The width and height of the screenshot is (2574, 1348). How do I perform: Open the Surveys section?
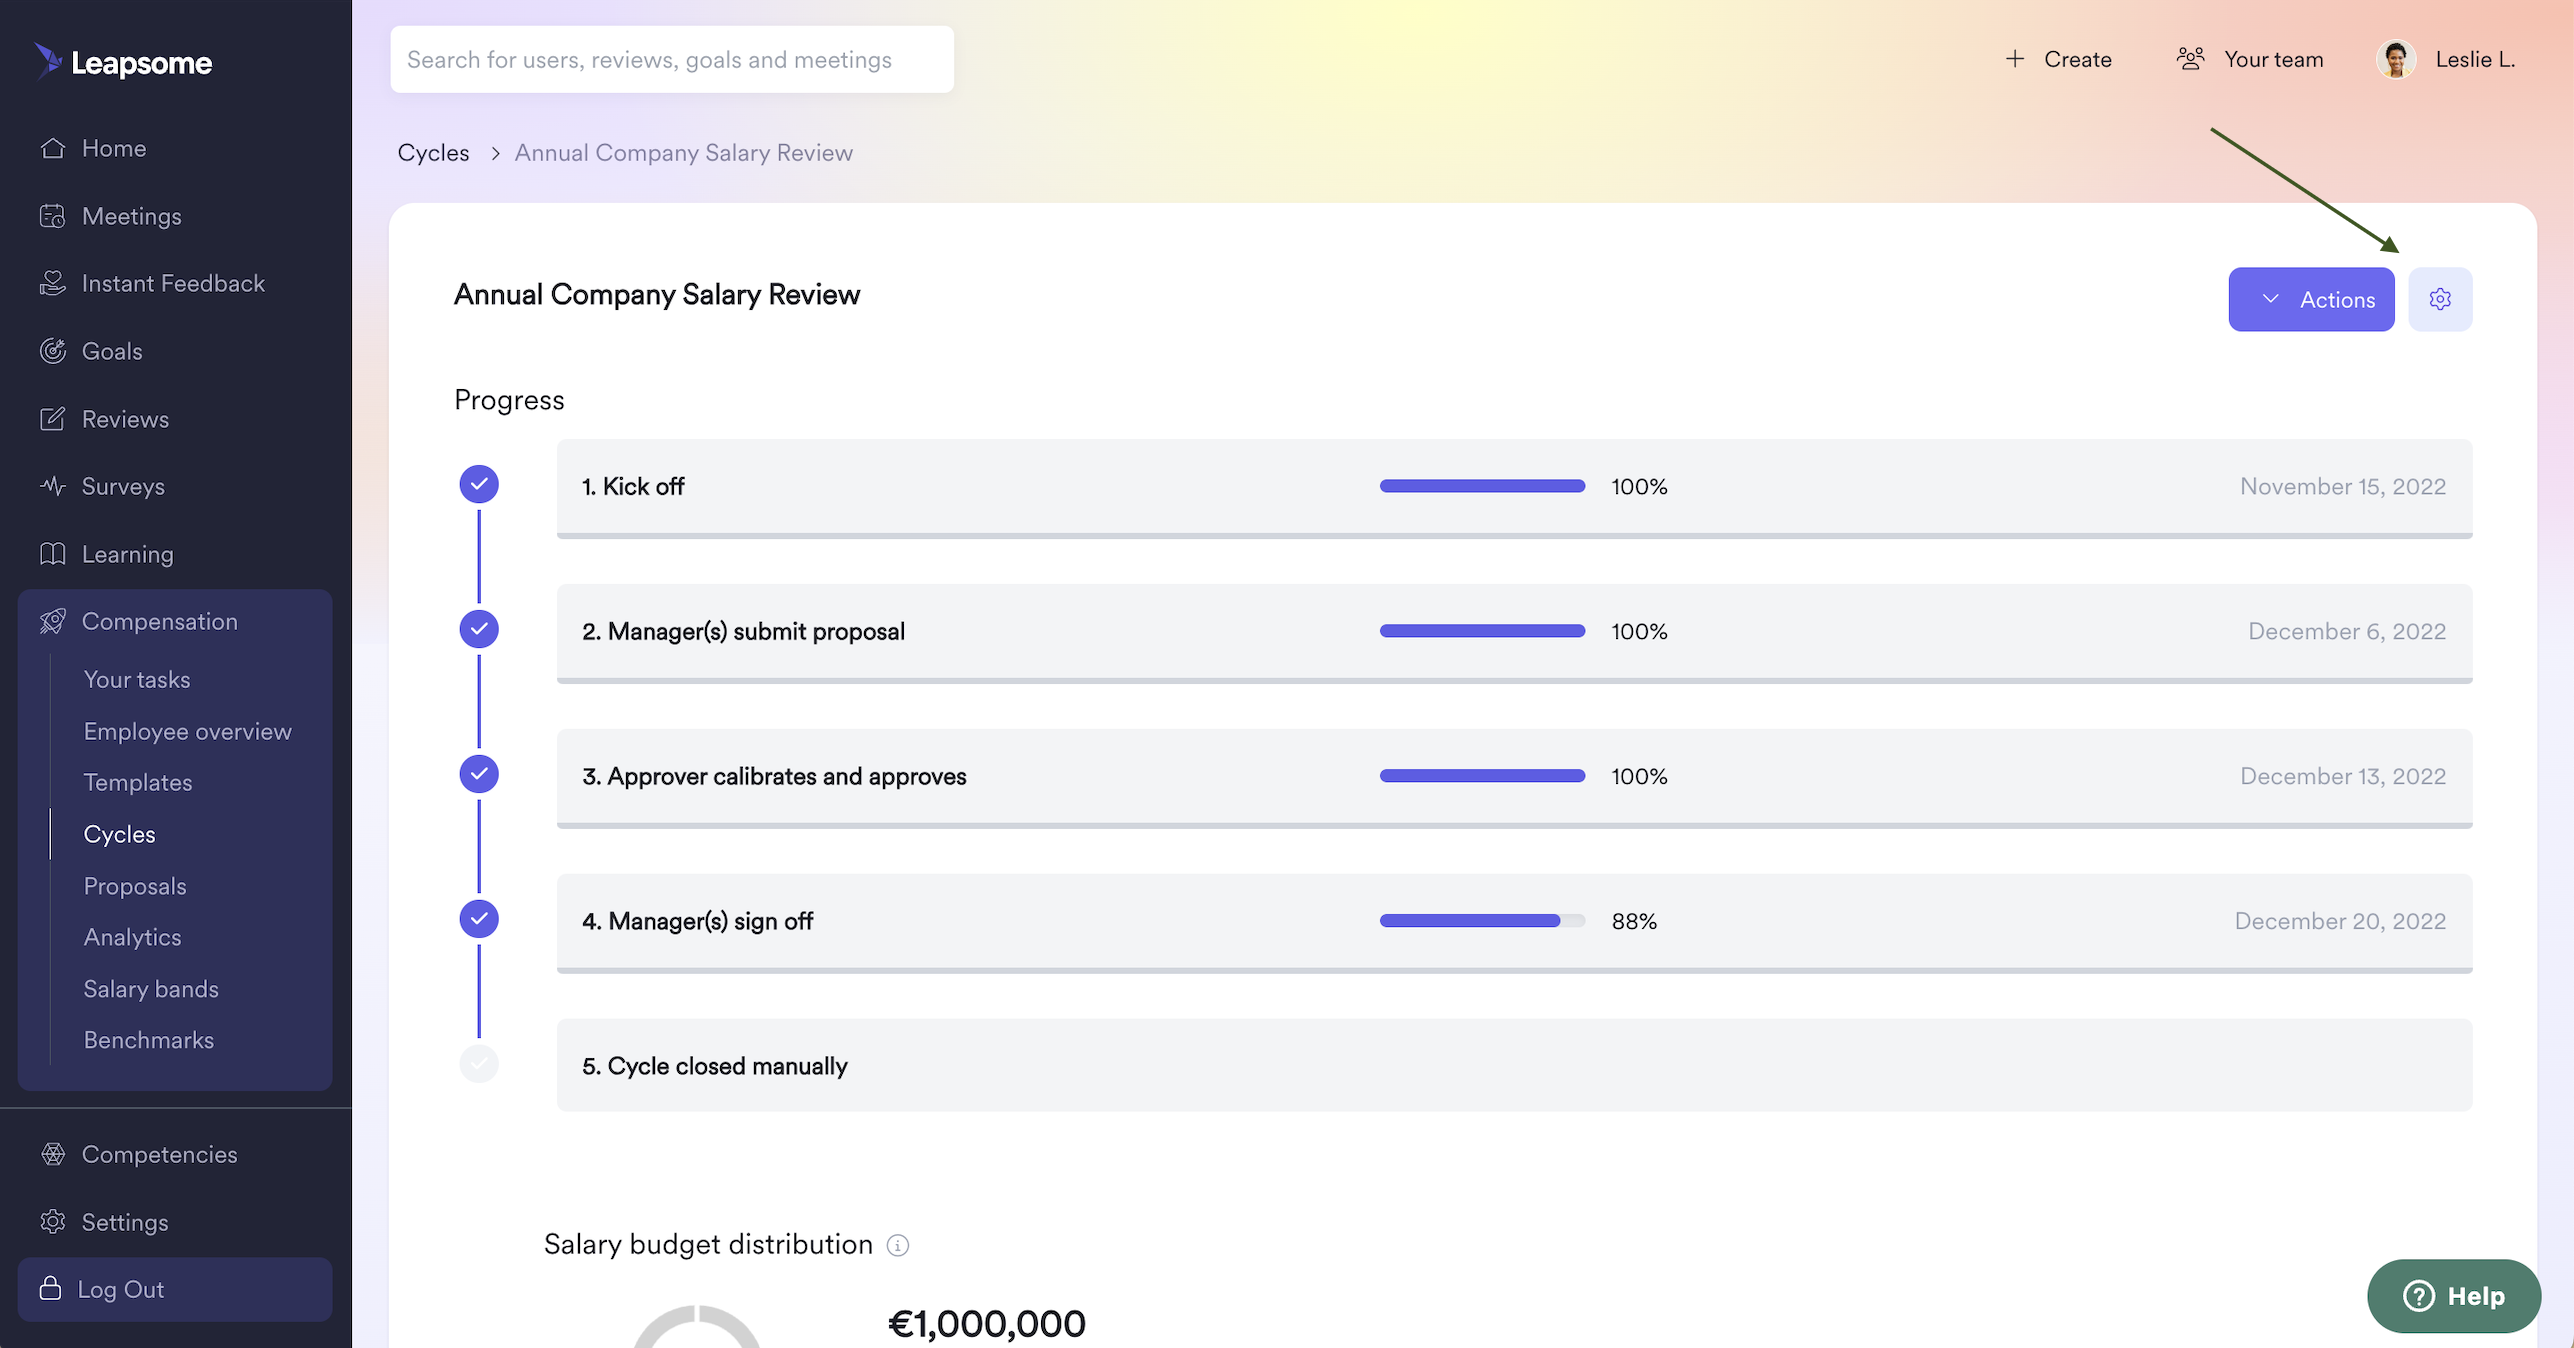122,486
